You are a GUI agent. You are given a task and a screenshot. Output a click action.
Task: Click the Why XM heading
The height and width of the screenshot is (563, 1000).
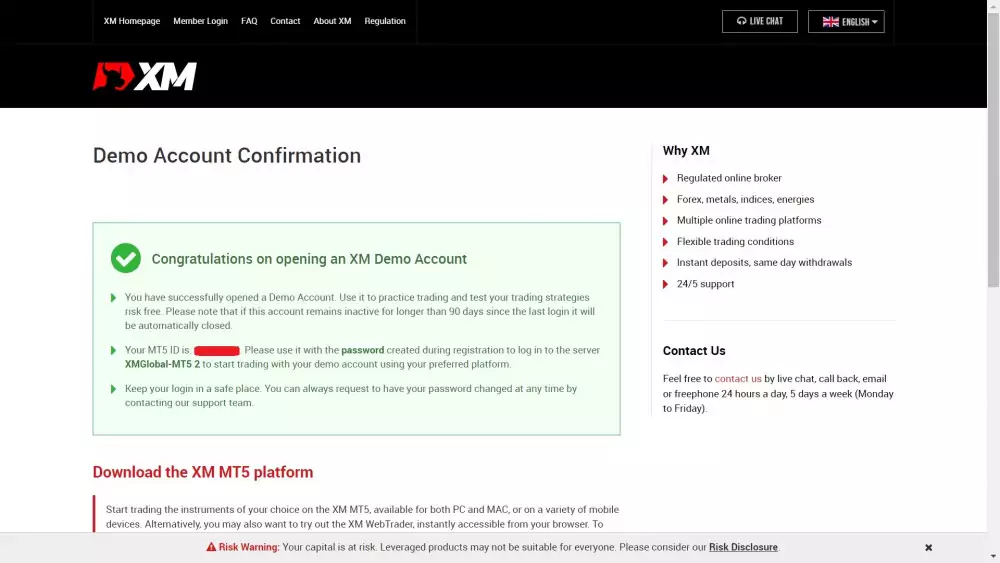click(686, 150)
